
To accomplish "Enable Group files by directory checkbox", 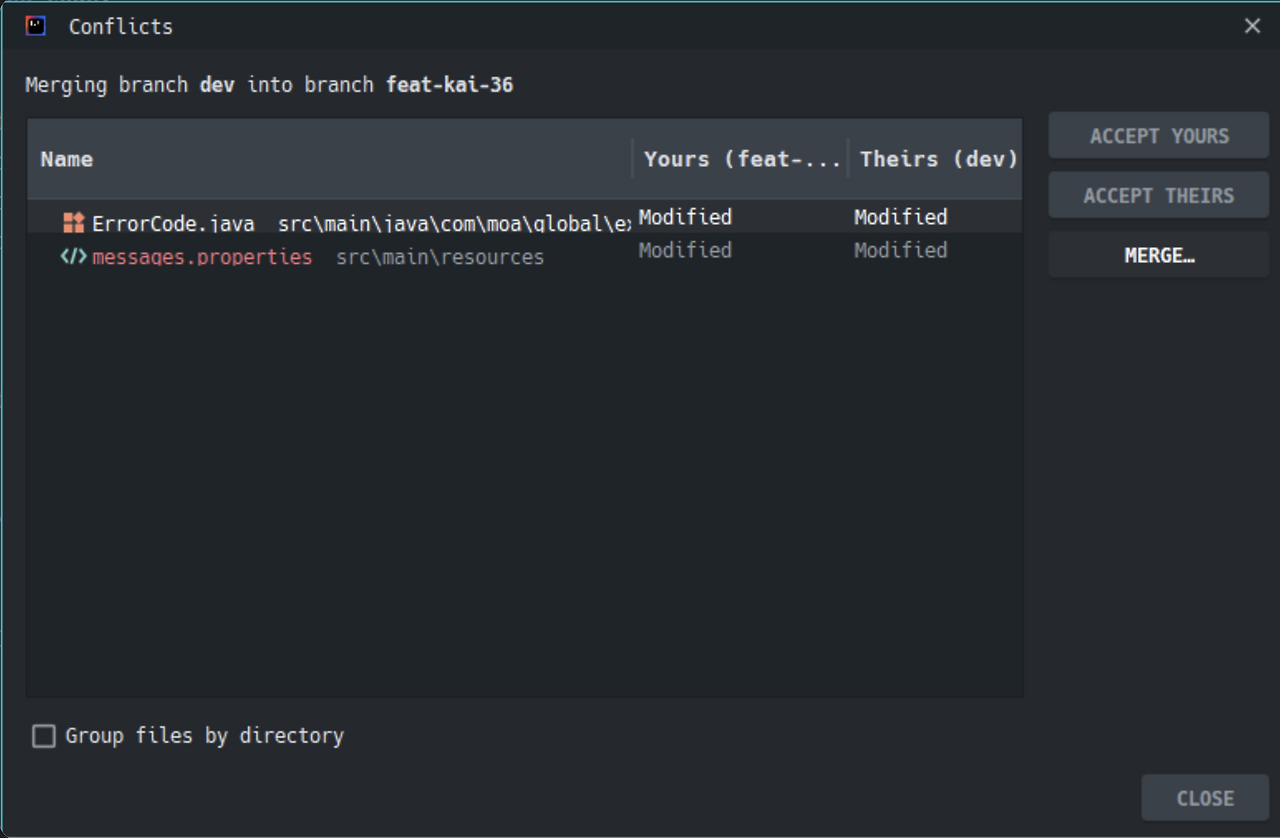I will click(44, 736).
